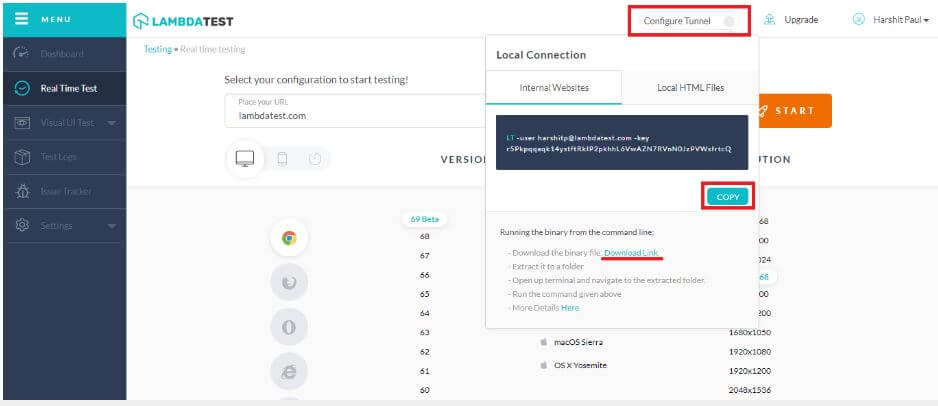Expand the Visual UI Test submenu

[x=111, y=123]
